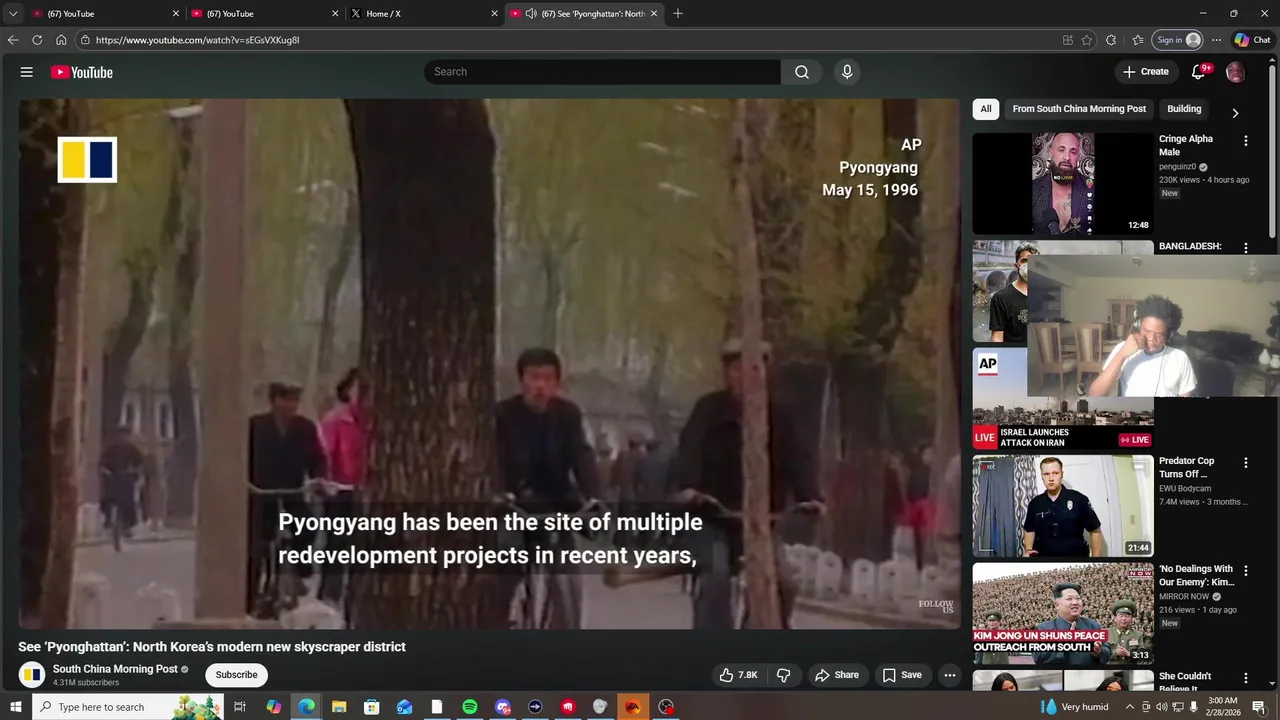Open the Kim Jong Un shuns peace thumbnail
Image resolution: width=1280 pixels, height=720 pixels.
(1063, 613)
